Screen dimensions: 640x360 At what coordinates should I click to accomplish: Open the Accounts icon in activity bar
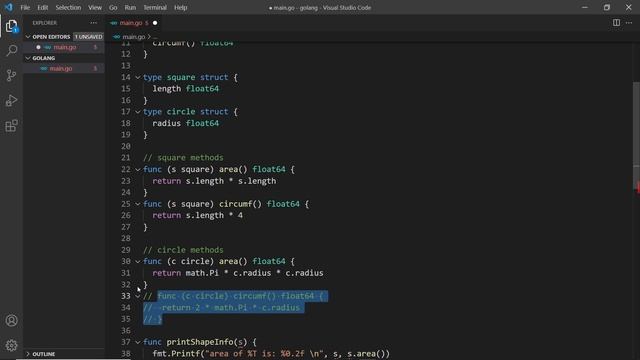point(11,320)
